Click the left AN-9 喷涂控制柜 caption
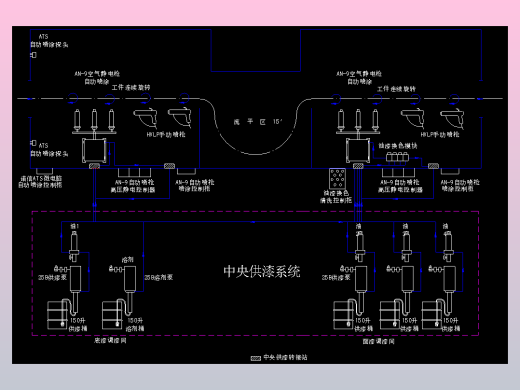Viewport: 520px width, 390px height. [x=195, y=185]
